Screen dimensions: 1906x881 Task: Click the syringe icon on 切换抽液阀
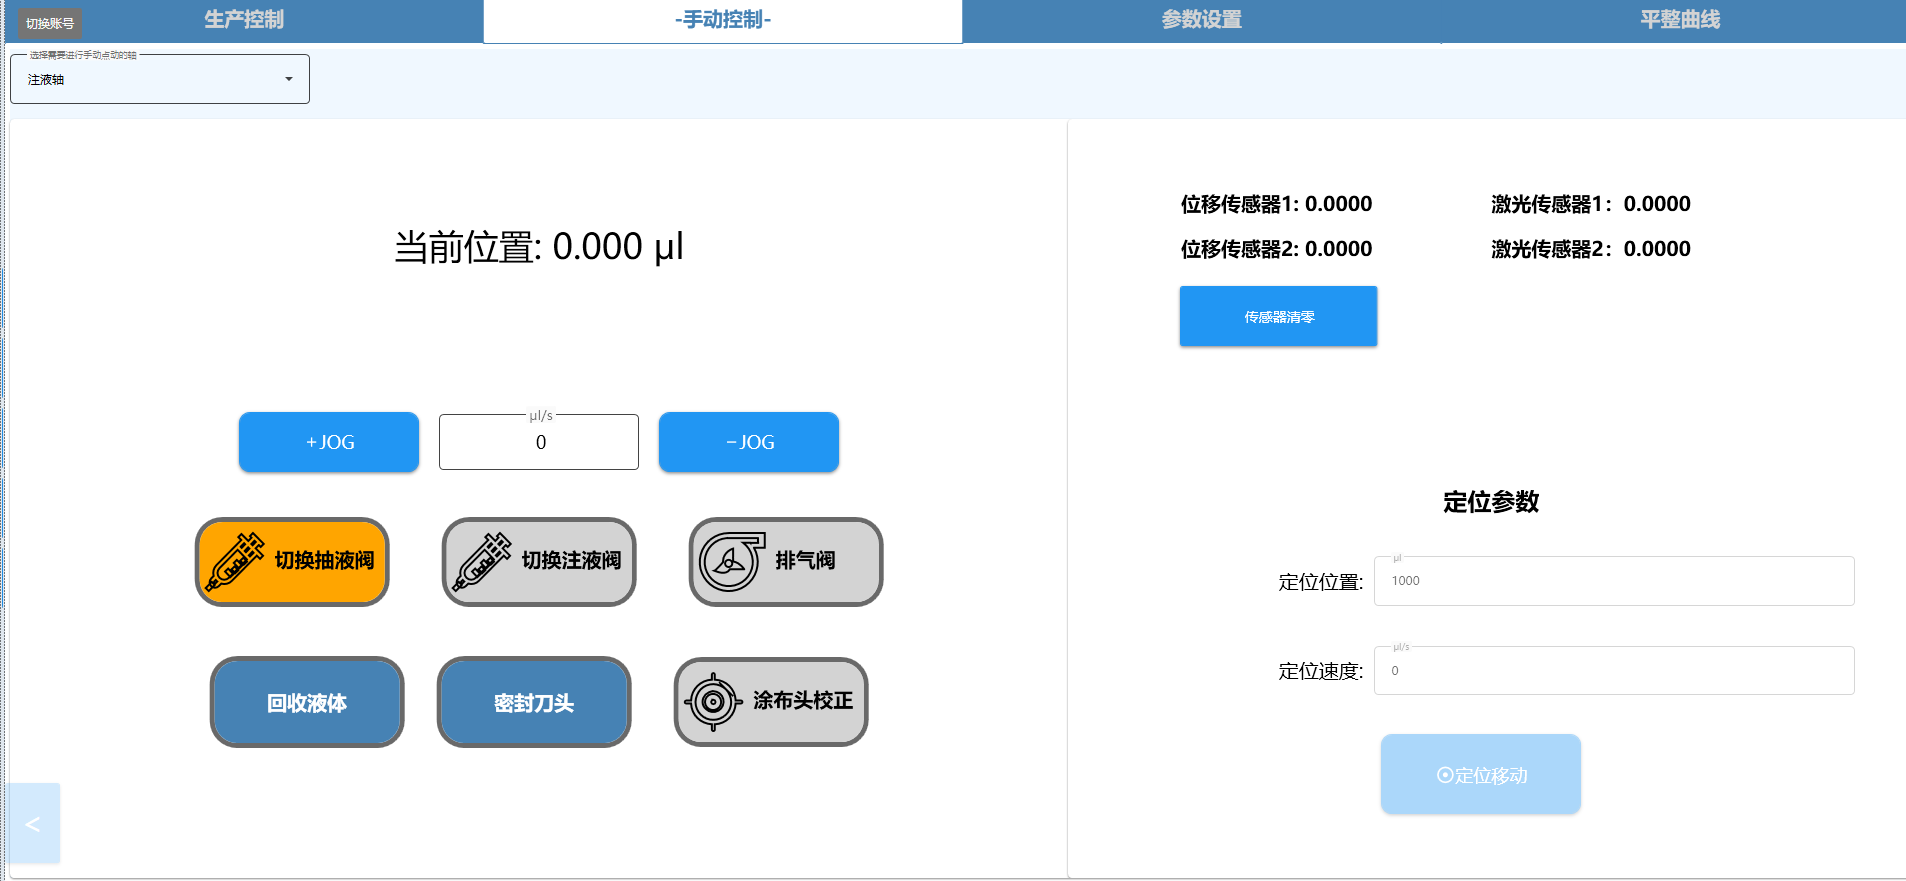coord(235,562)
